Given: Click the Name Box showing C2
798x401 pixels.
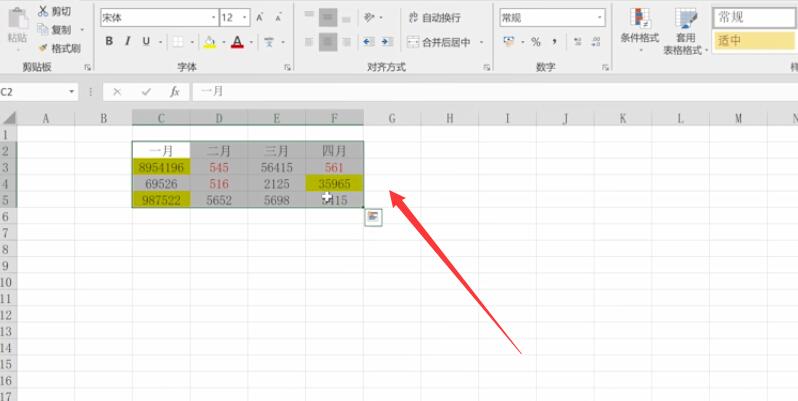Looking at the screenshot, I should 33,92.
